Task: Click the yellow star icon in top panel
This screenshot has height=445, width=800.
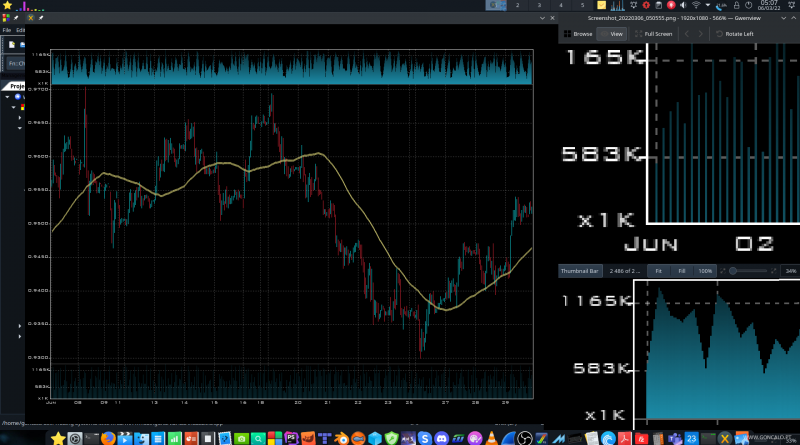Action: tap(8, 6)
